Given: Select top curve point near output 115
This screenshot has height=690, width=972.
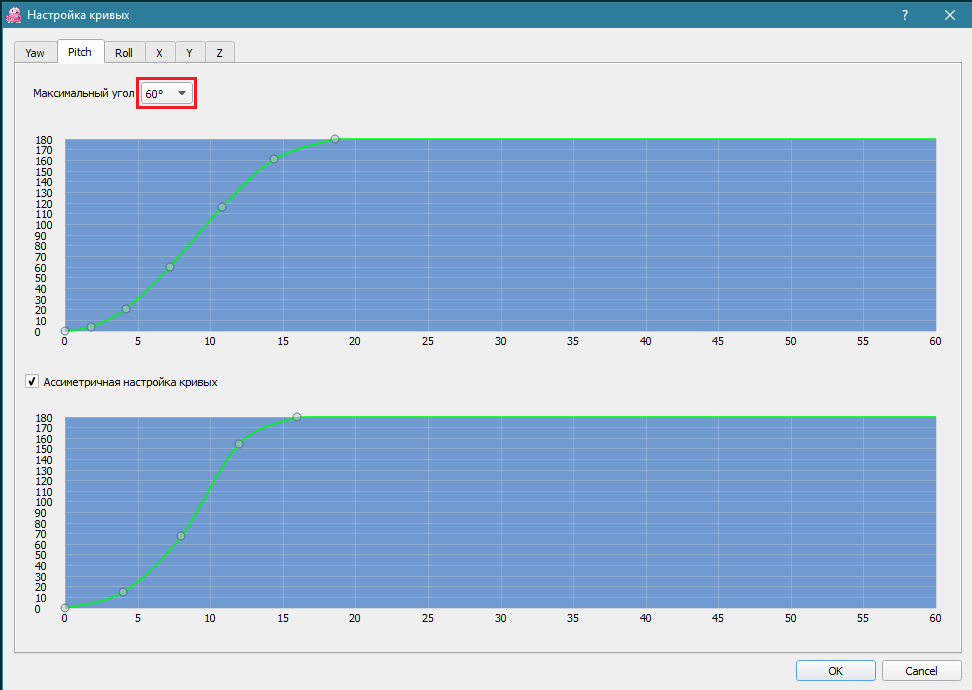Looking at the screenshot, I should [x=222, y=207].
